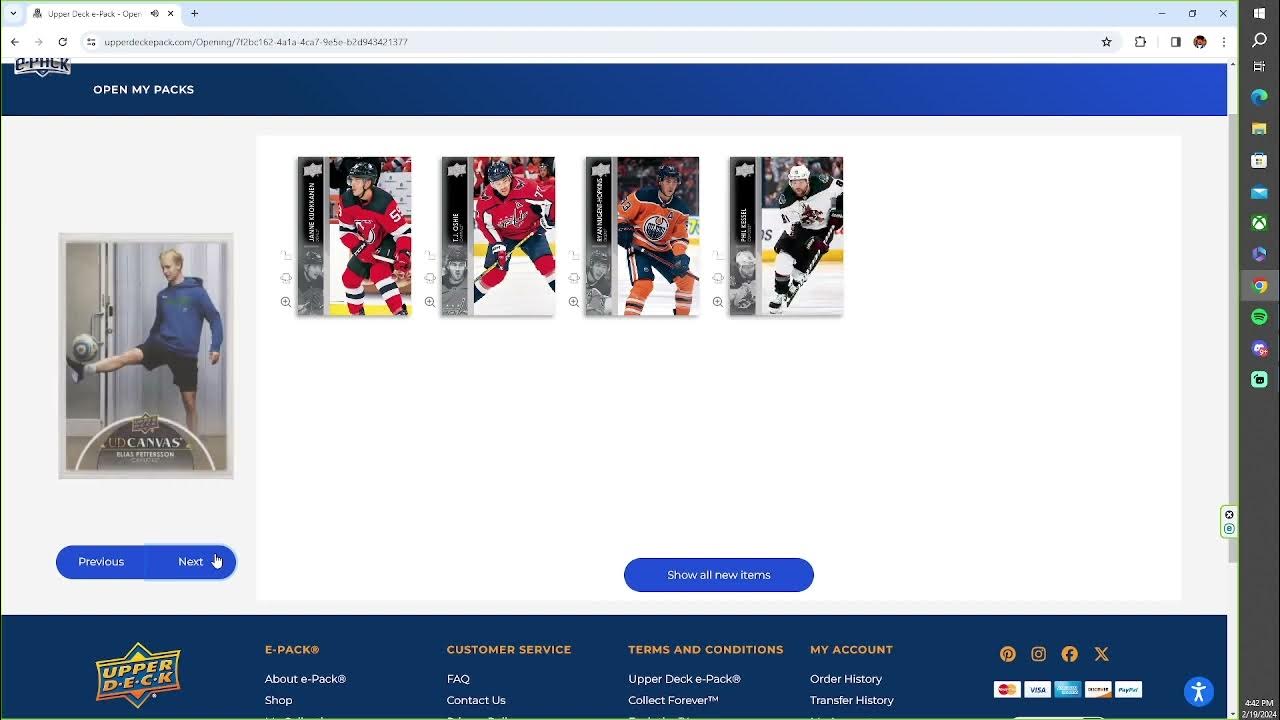Zoom into the Phil Kessel card
This screenshot has height=720, width=1280.
(x=718, y=302)
